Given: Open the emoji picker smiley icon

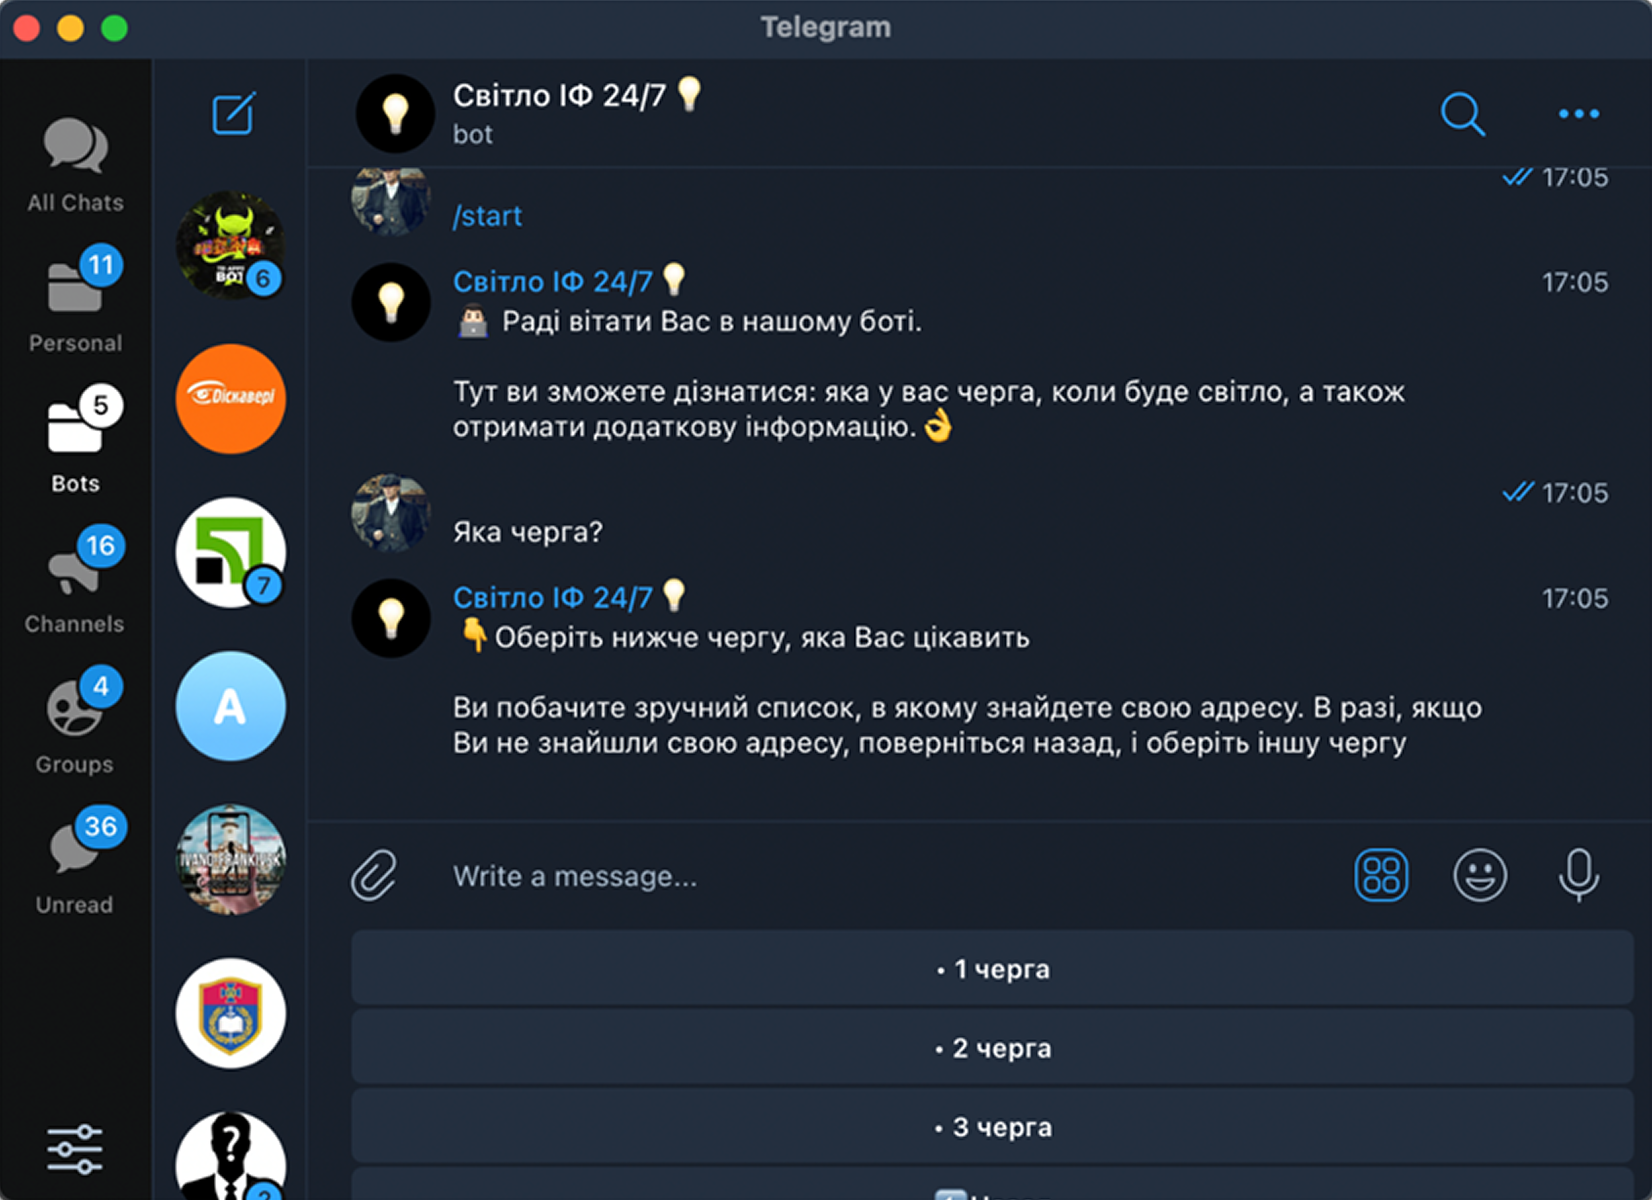Looking at the screenshot, I should pos(1479,875).
